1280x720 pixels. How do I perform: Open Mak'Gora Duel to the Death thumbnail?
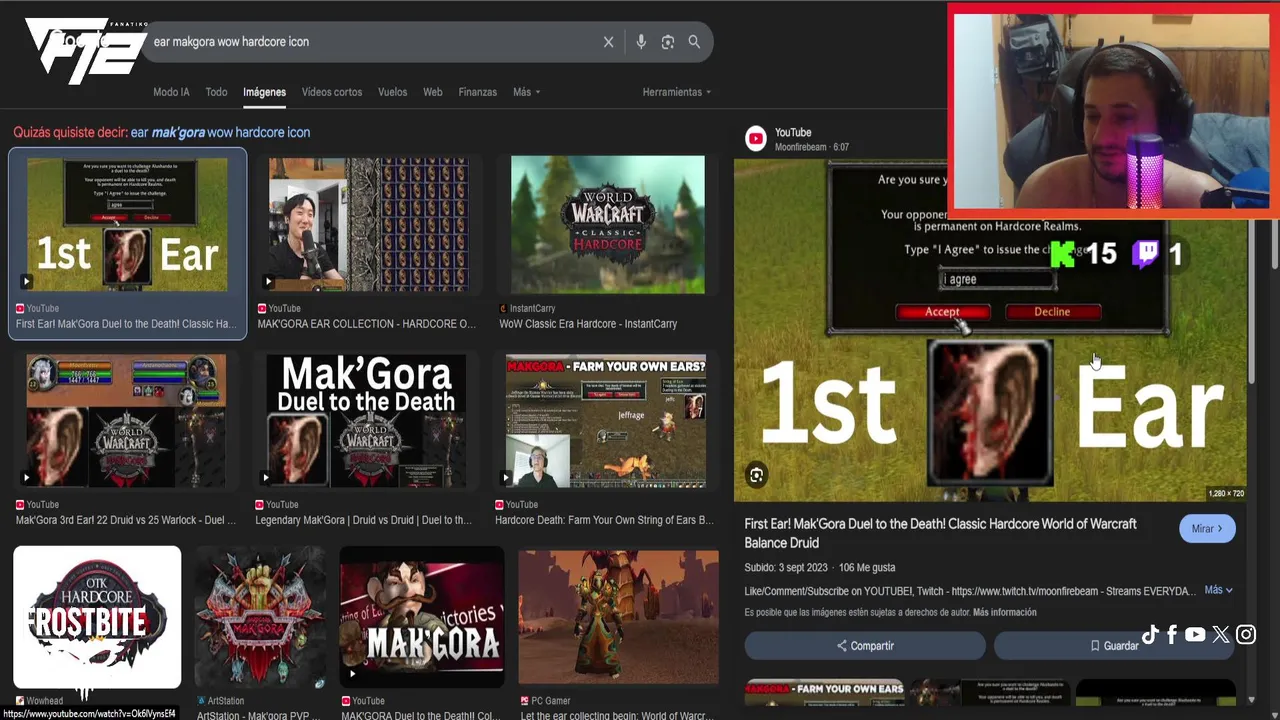[x=366, y=421]
